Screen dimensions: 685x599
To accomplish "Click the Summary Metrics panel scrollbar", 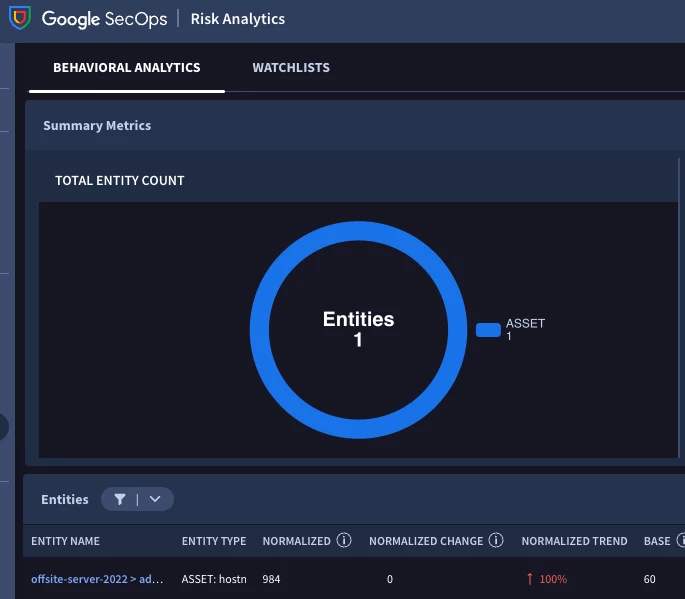I will [x=679, y=306].
